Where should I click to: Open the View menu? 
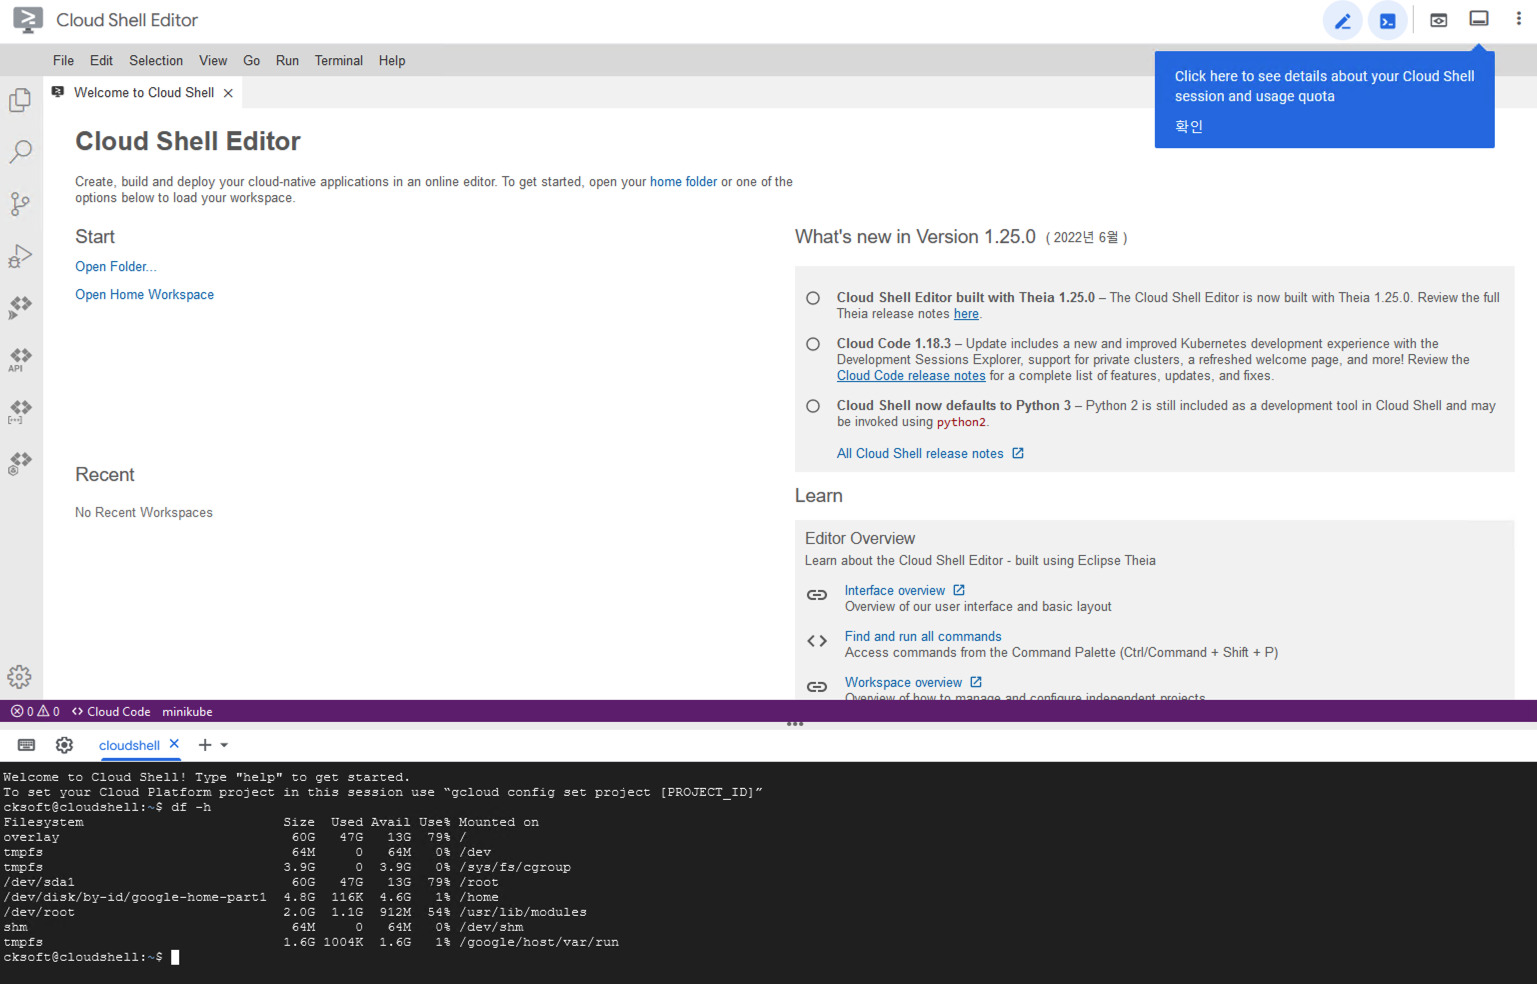(213, 61)
